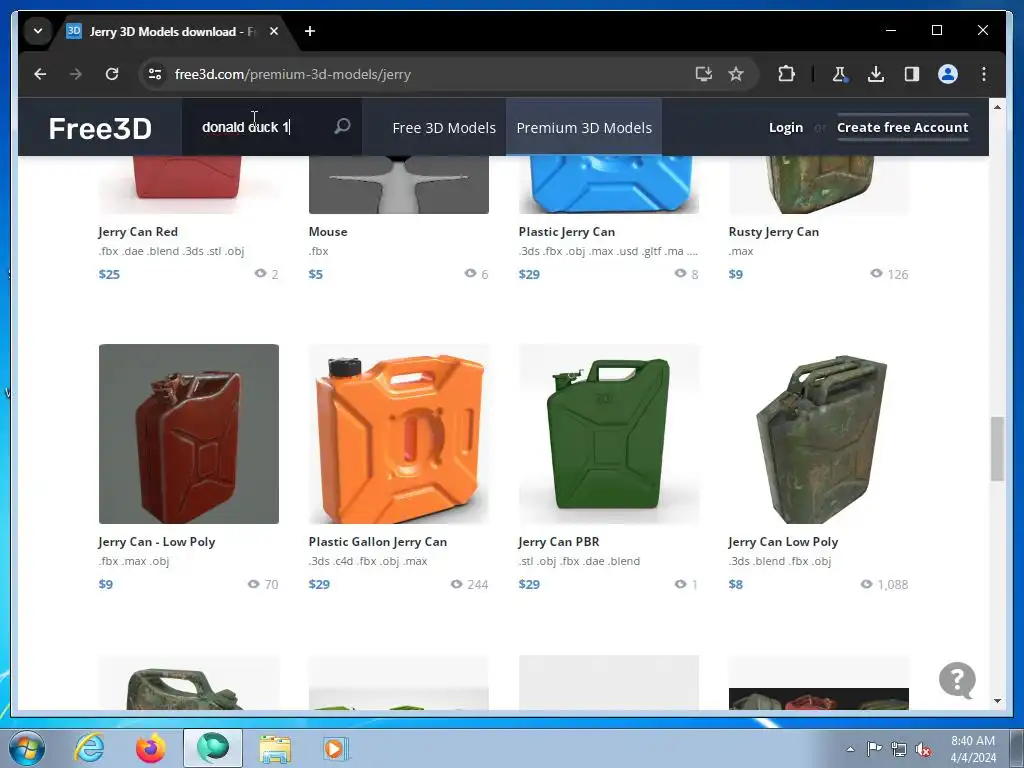The height and width of the screenshot is (768, 1024).
Task: Click the page vertical scrollbar thumb
Action: point(997,449)
